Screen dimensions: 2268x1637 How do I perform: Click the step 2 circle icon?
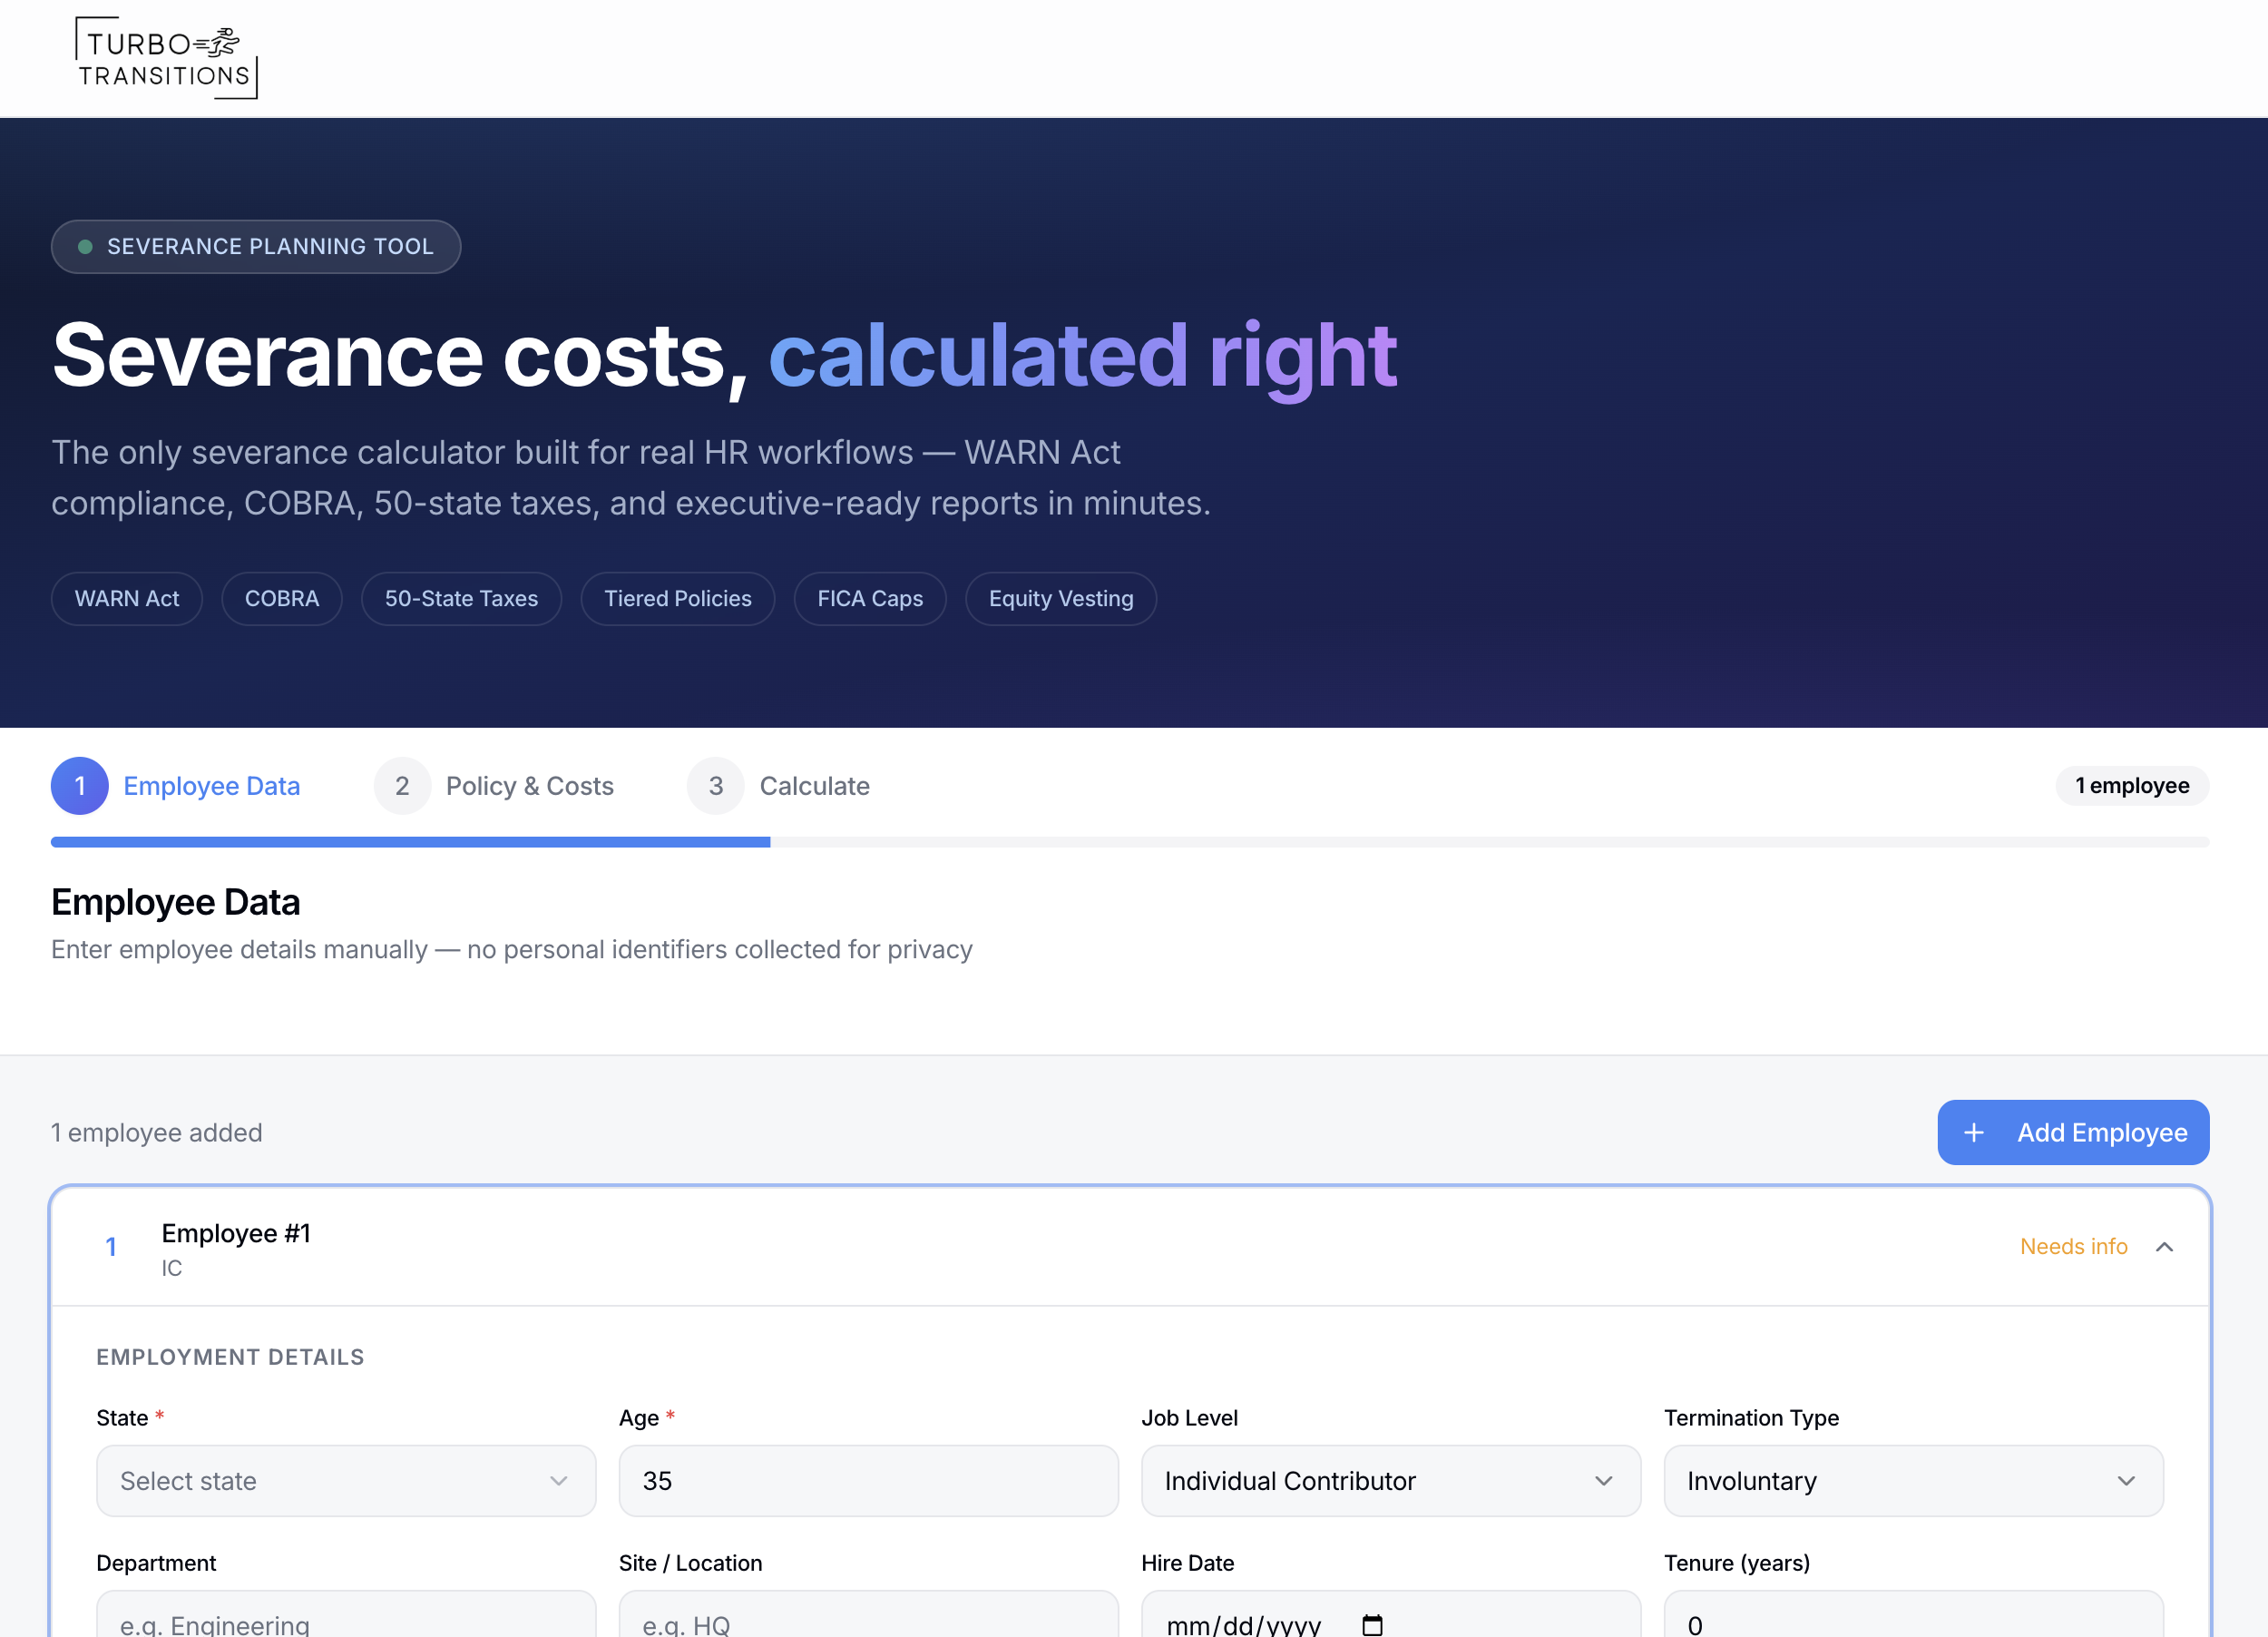tap(402, 786)
